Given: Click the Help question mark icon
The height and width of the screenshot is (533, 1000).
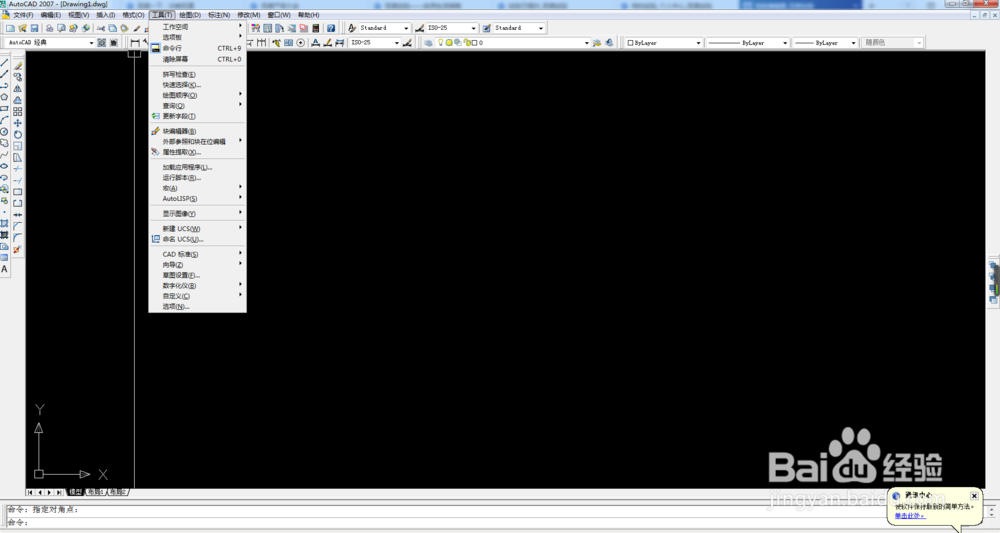Looking at the screenshot, I should click(x=331, y=28).
